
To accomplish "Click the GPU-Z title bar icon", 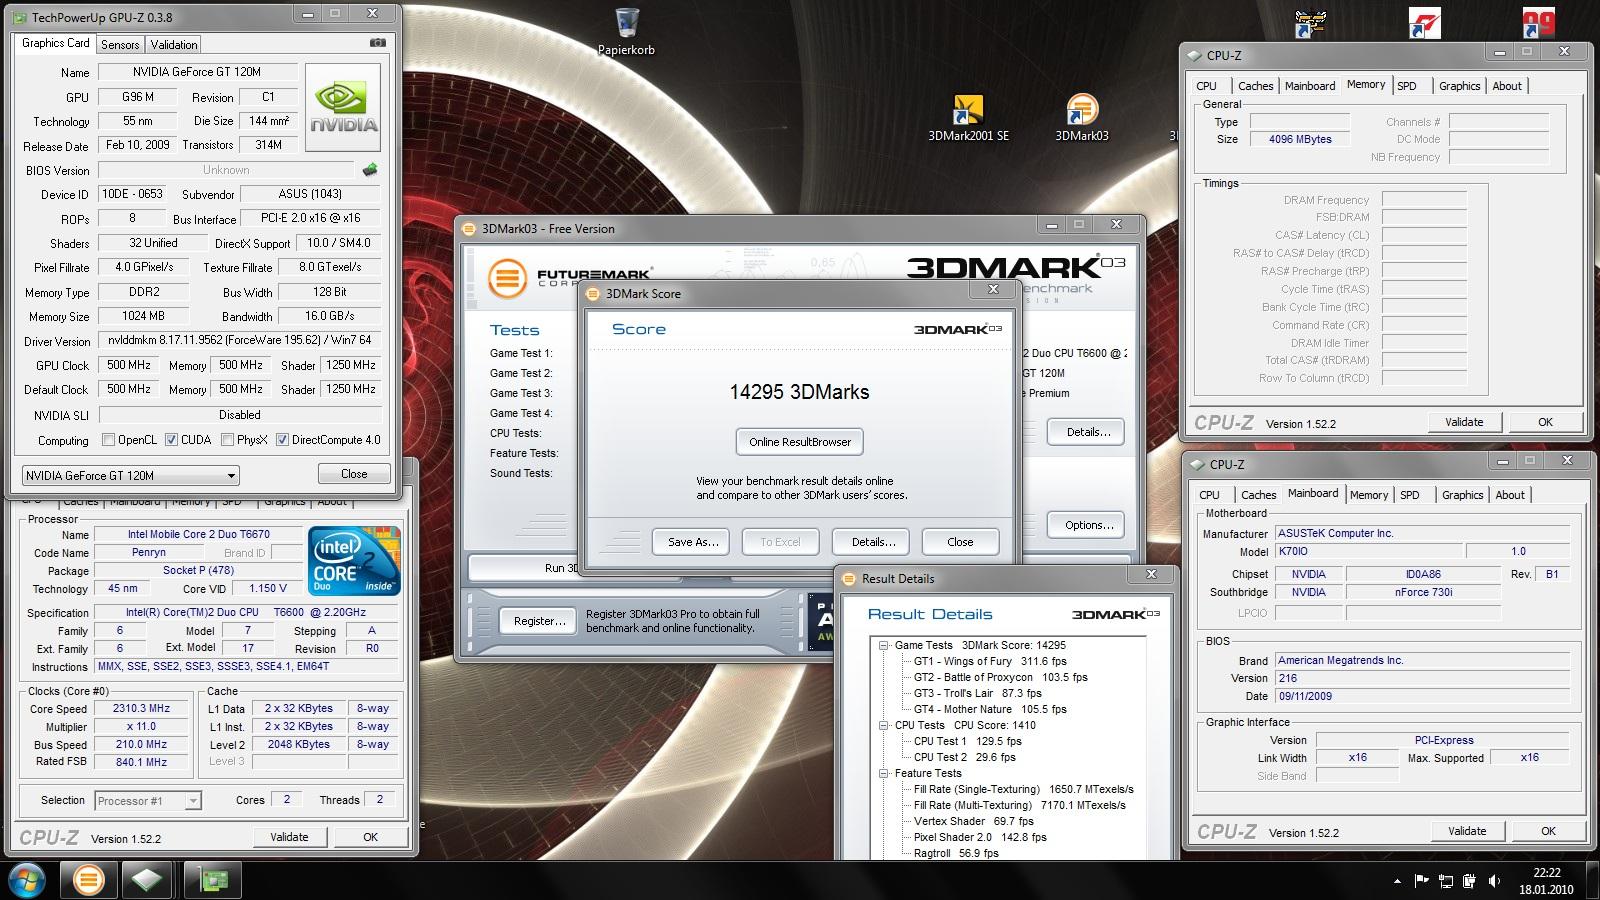I will coord(21,16).
